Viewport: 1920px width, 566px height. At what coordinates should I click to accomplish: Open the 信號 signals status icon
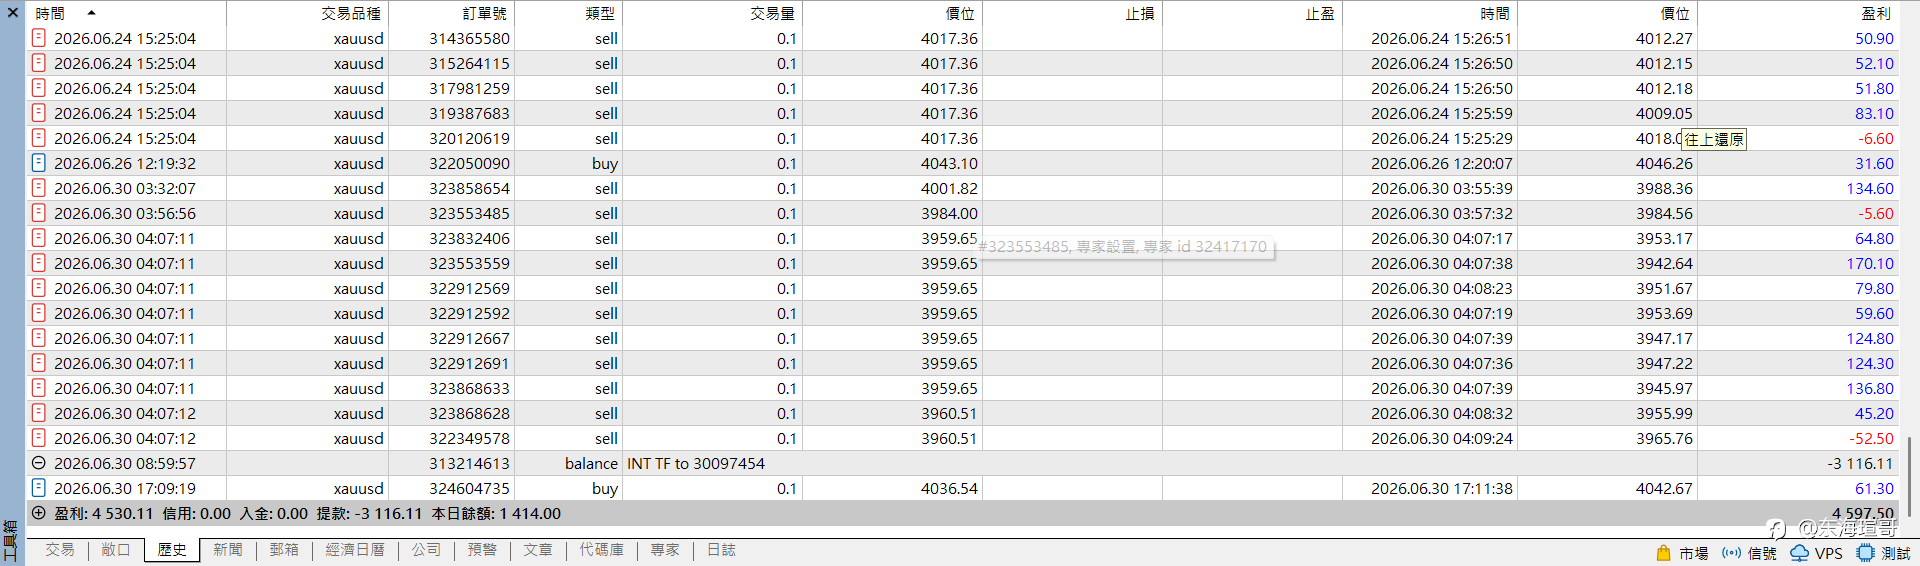[x=1731, y=553]
